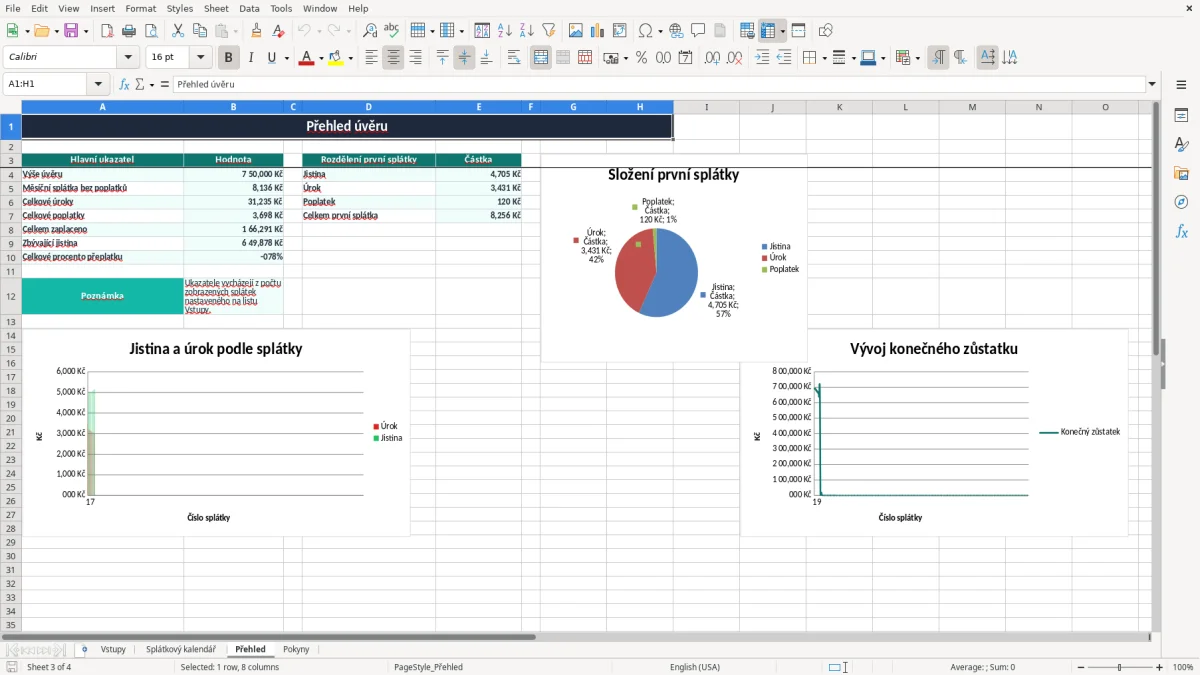Open Find and Replace tool
Viewport: 1200px width, 675px height.
[370, 31]
